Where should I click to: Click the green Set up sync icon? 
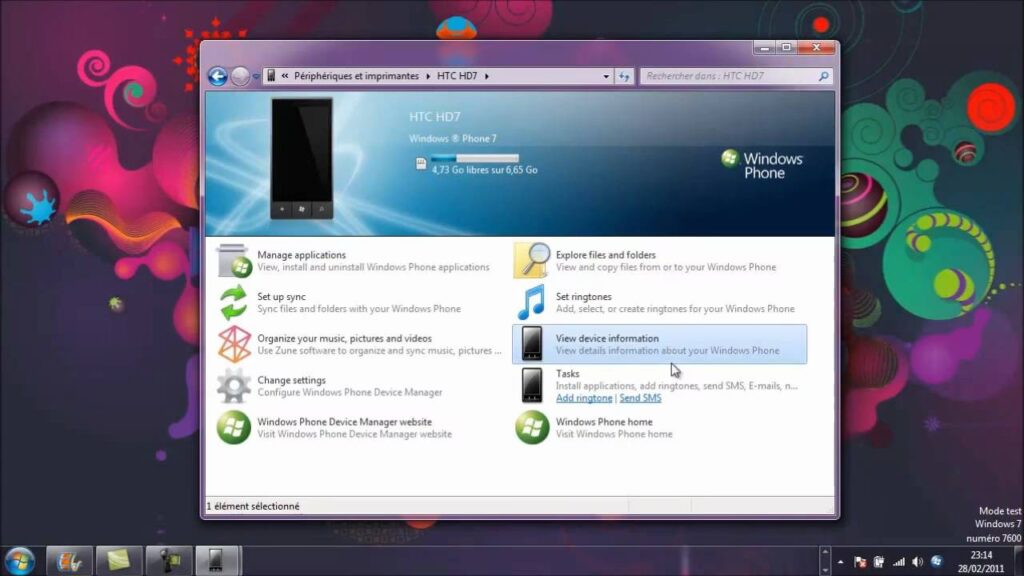pos(234,303)
